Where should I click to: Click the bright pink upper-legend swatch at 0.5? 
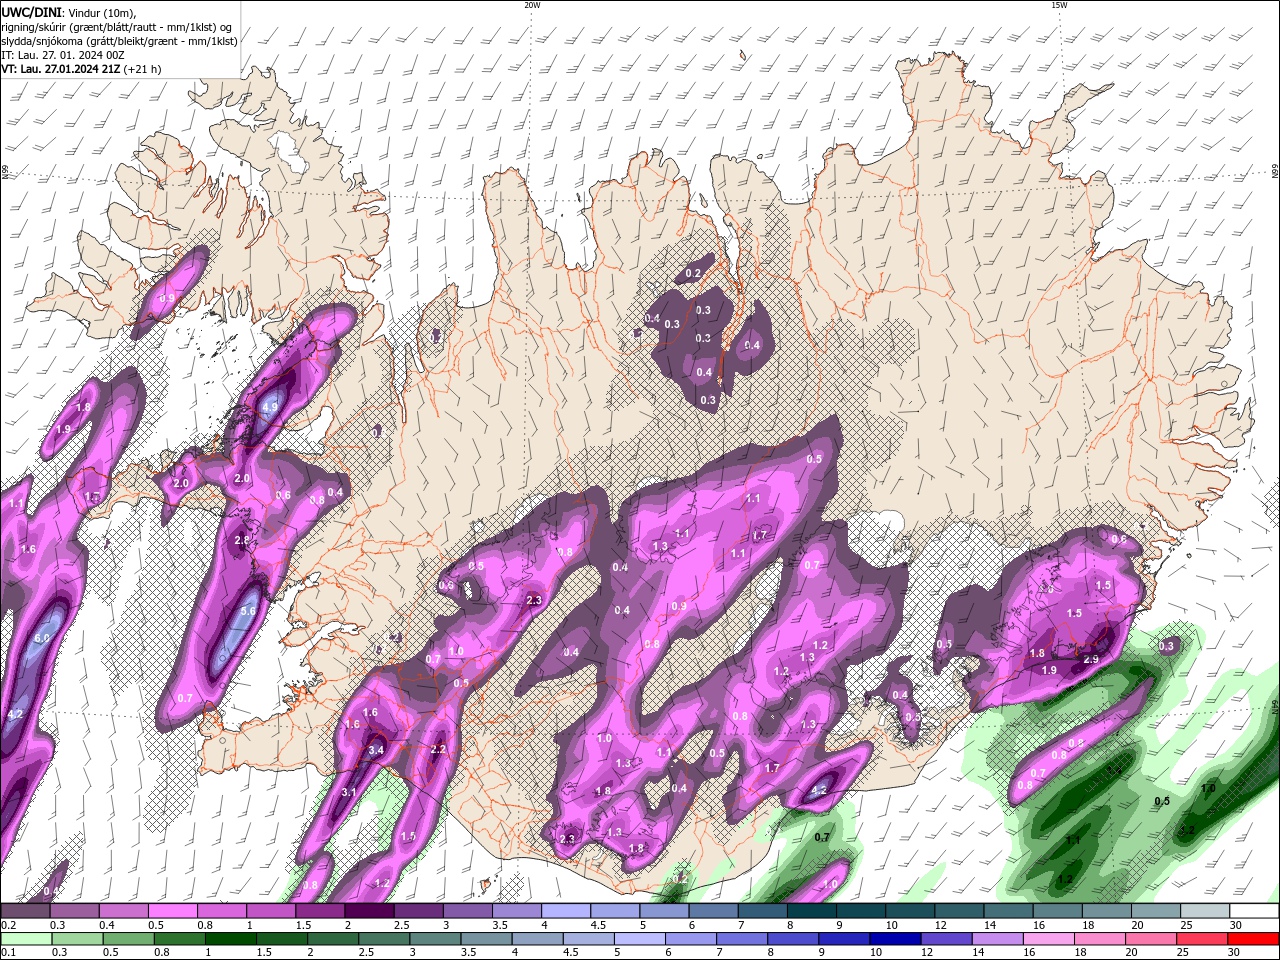[172, 911]
